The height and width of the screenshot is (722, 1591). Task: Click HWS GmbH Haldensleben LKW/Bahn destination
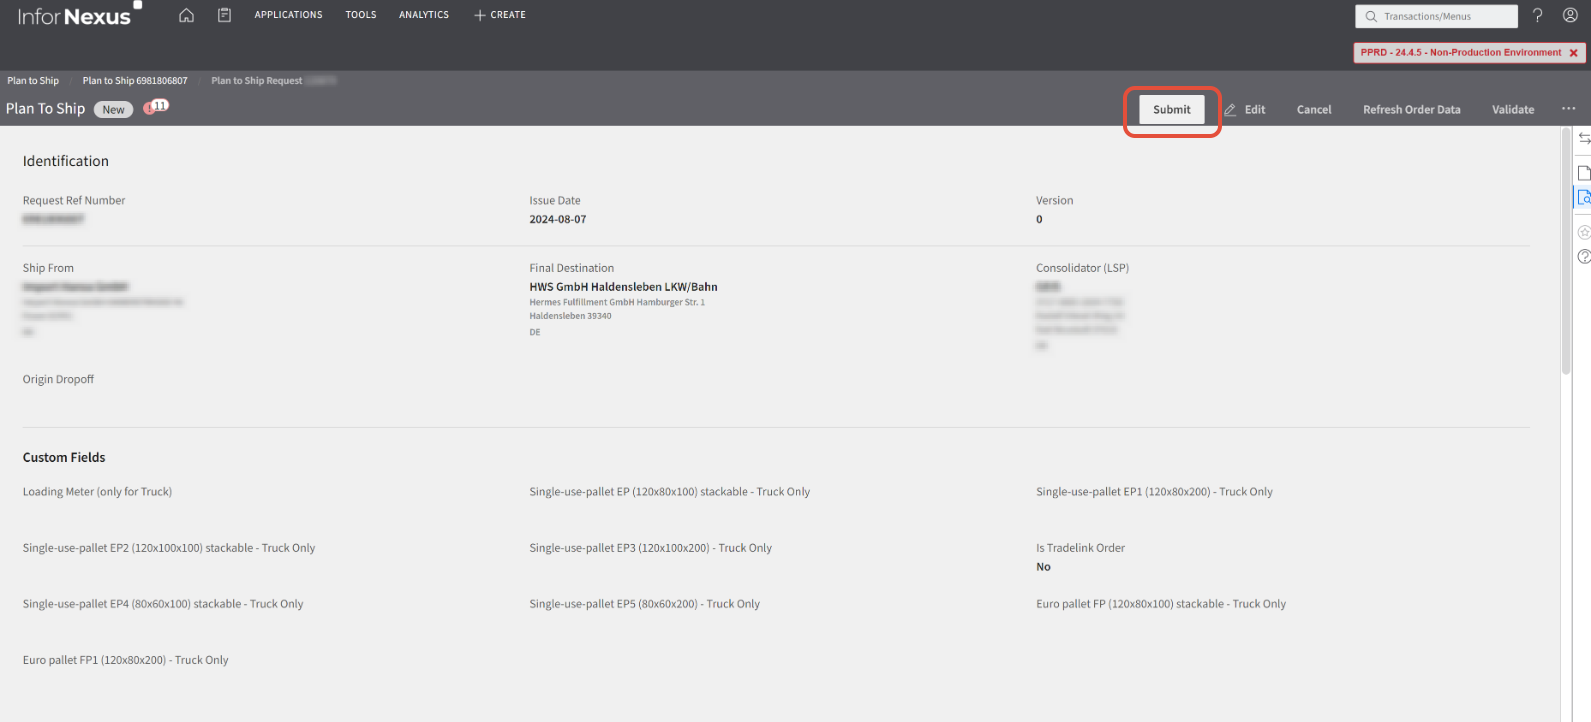point(623,287)
